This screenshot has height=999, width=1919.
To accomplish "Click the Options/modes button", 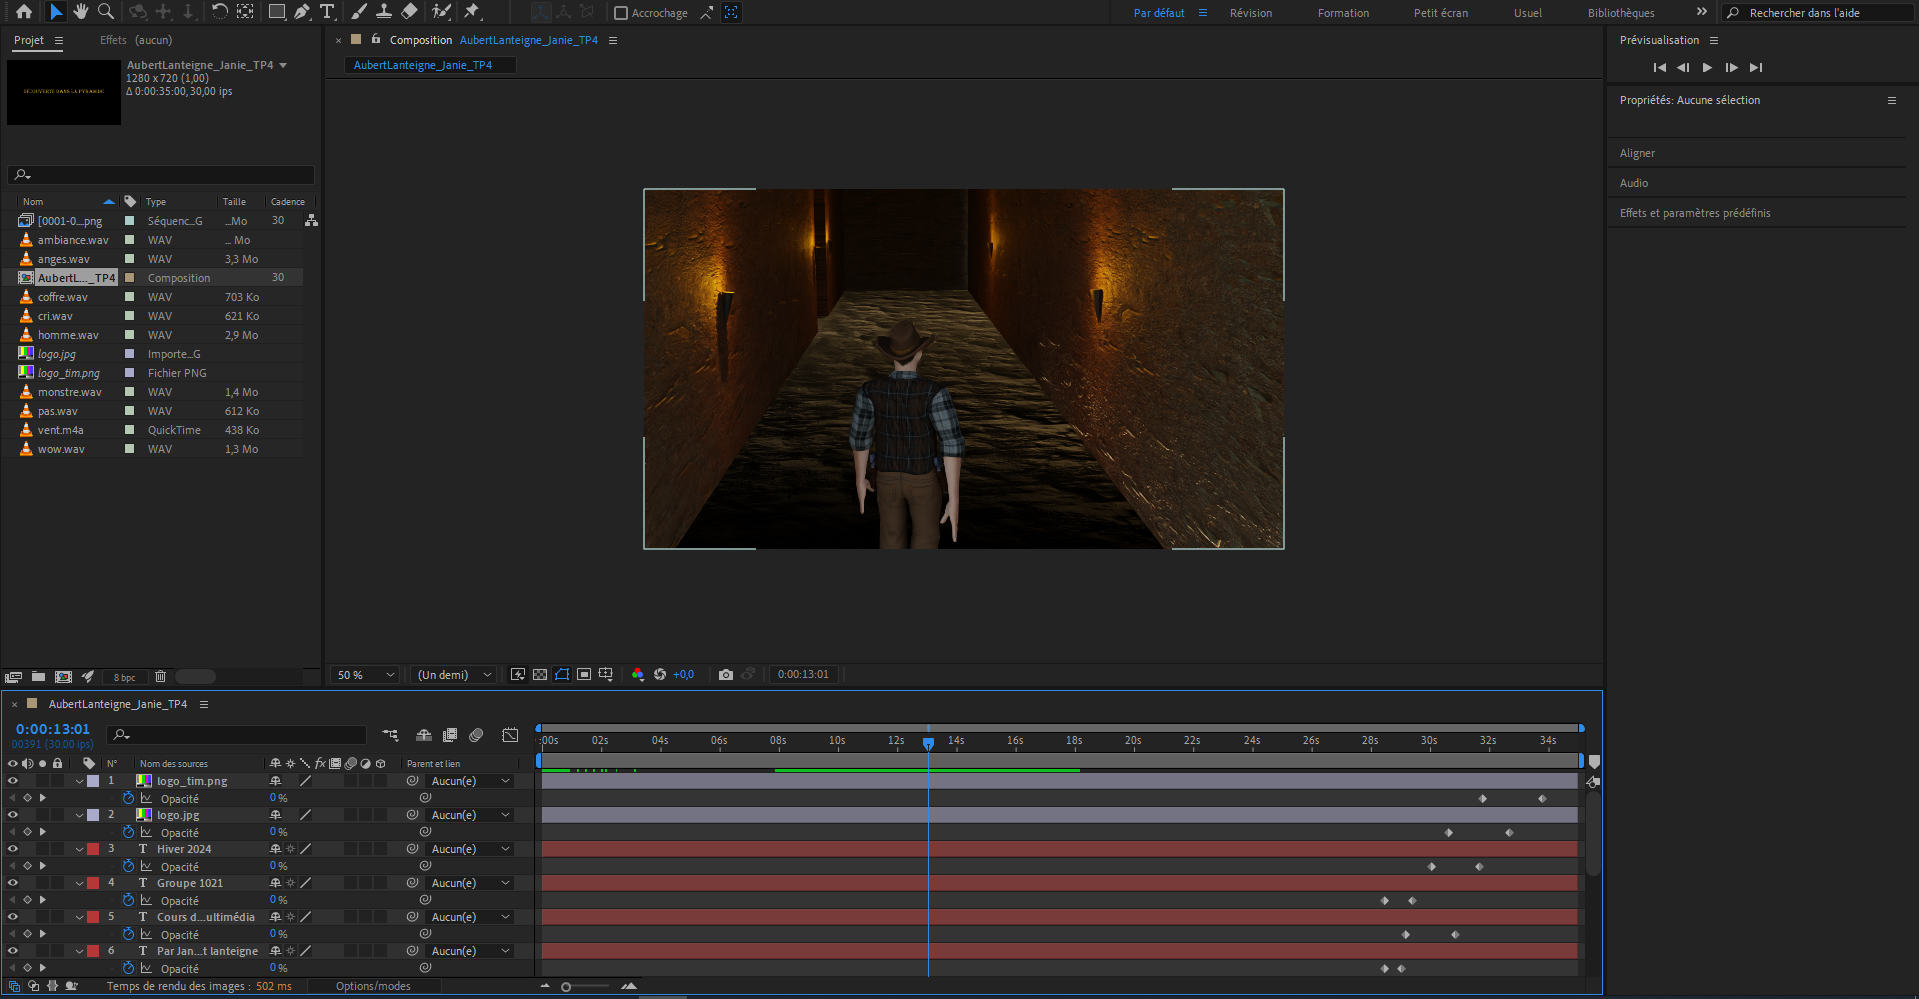I will (x=373, y=986).
